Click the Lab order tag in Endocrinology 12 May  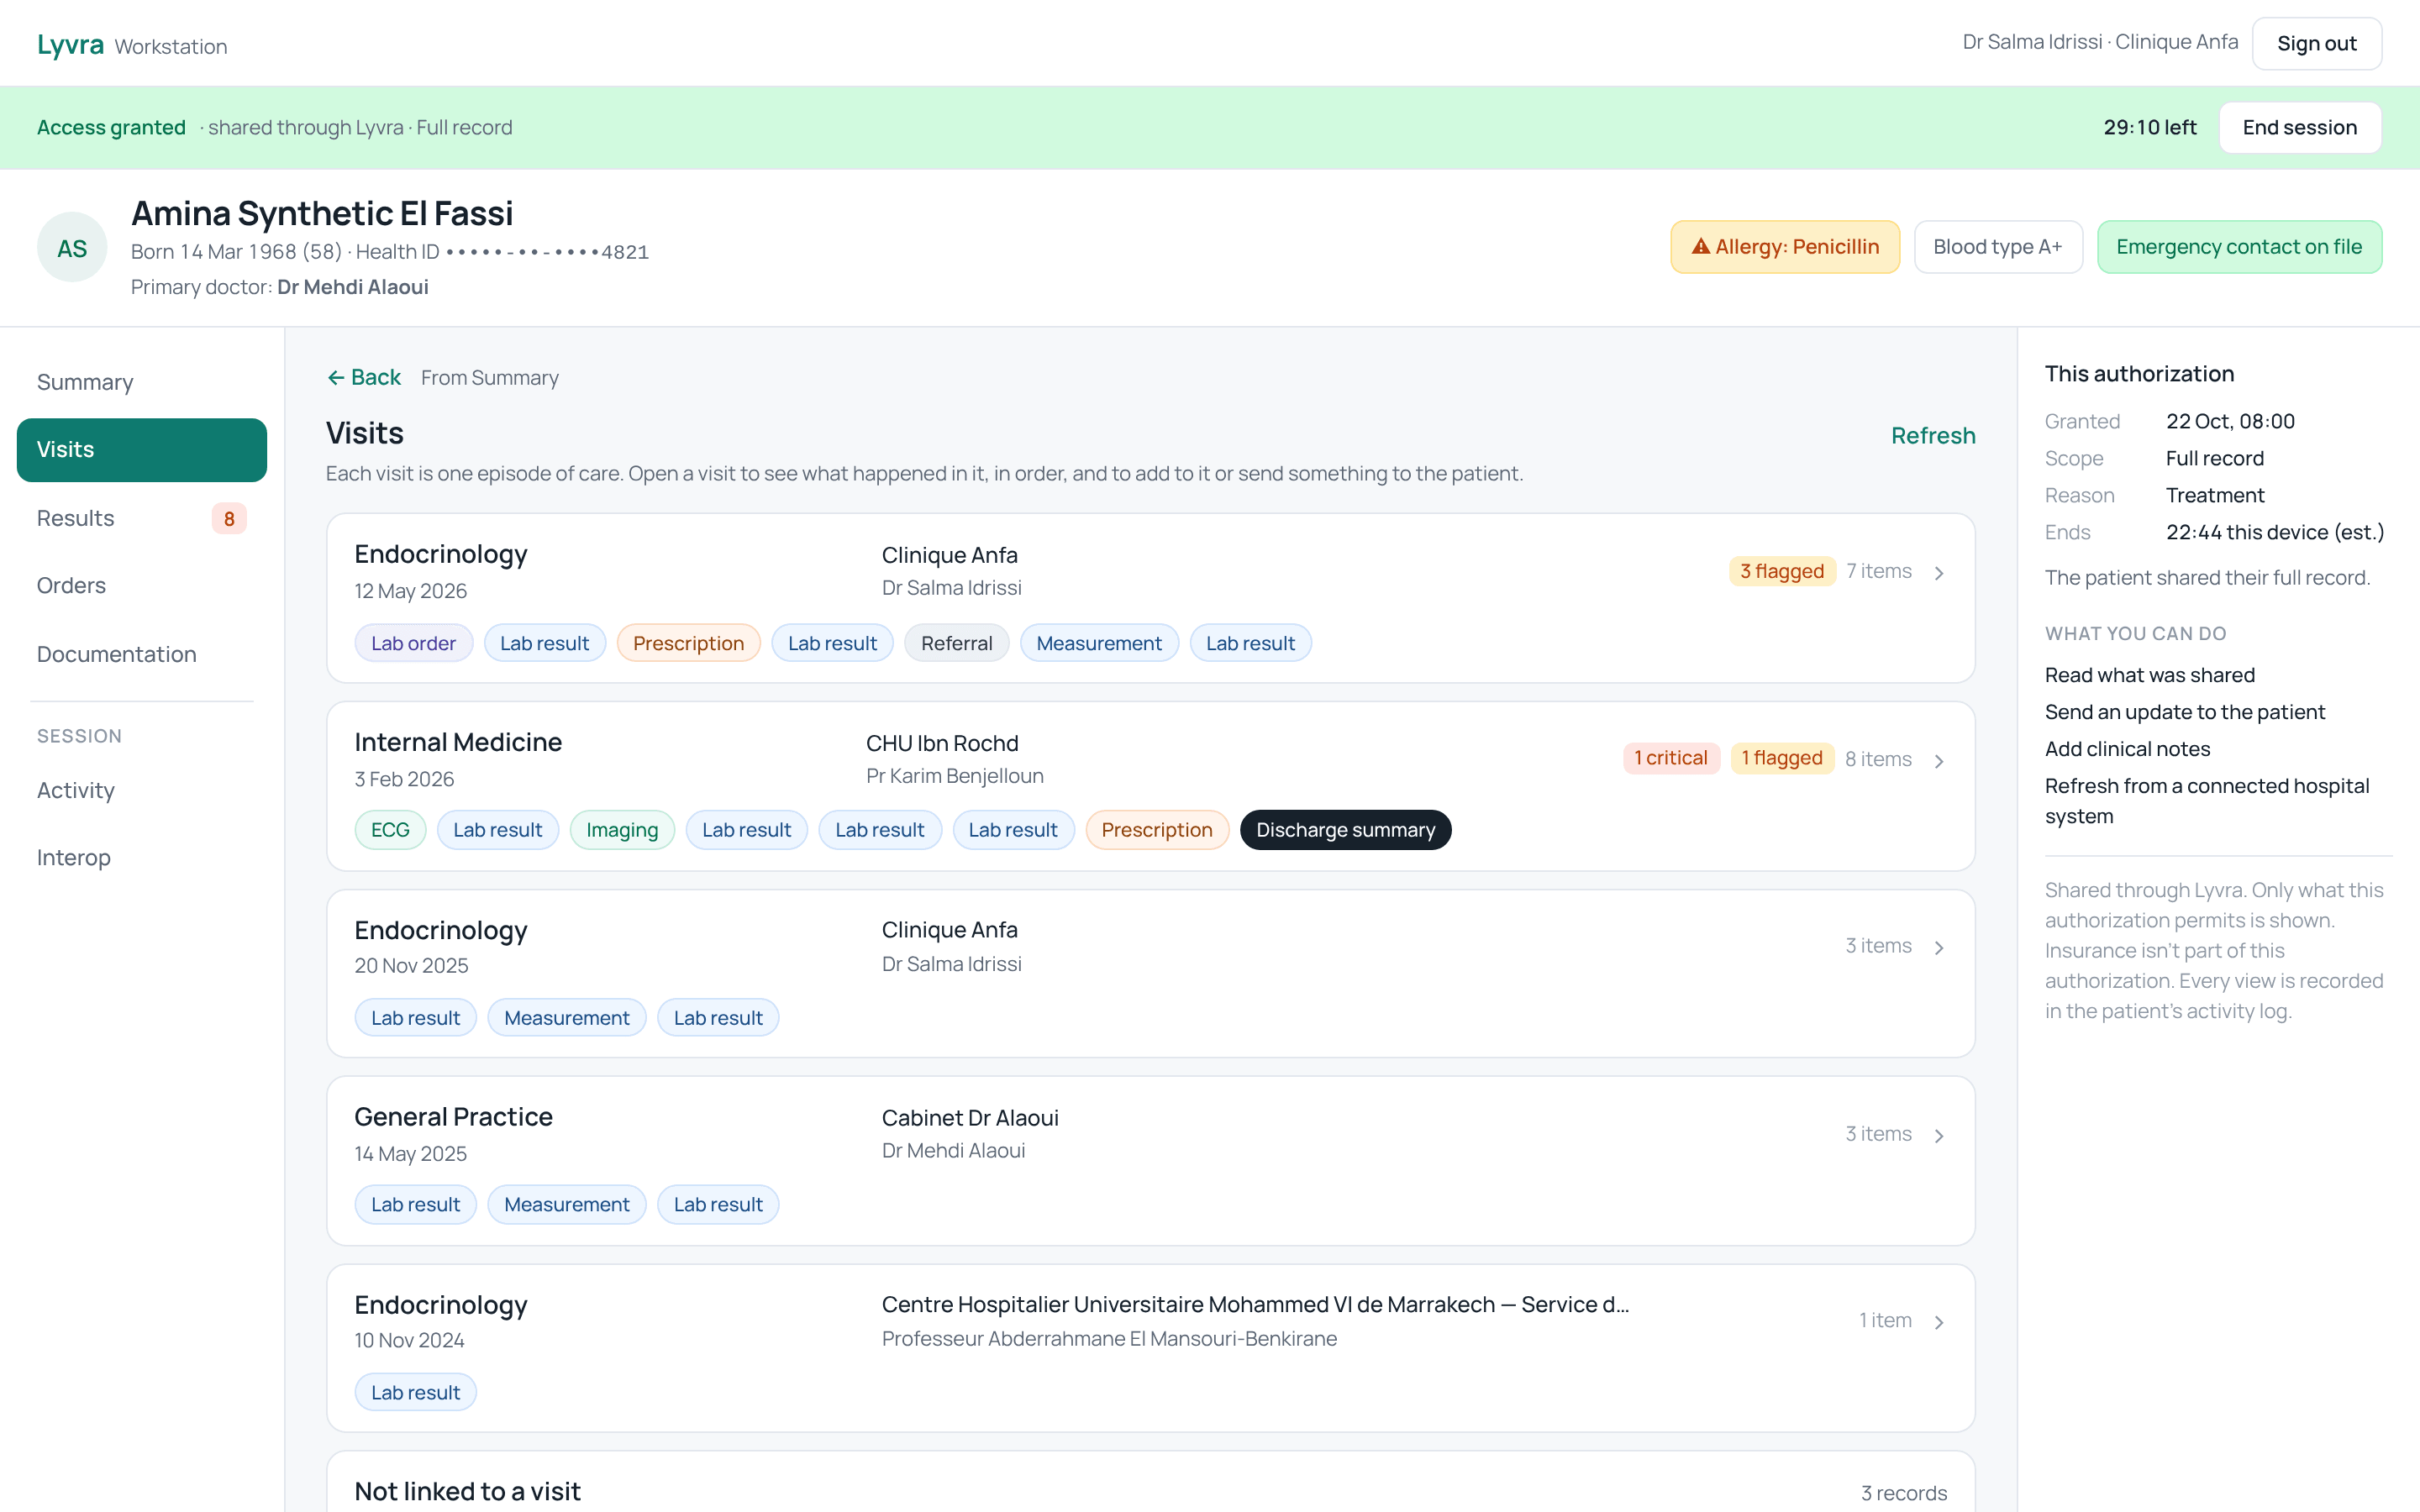coord(413,643)
